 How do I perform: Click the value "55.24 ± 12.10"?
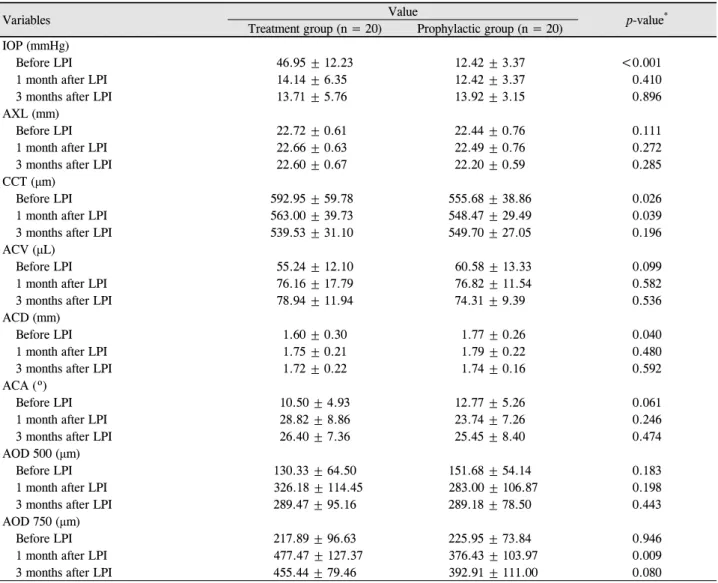pos(315,267)
